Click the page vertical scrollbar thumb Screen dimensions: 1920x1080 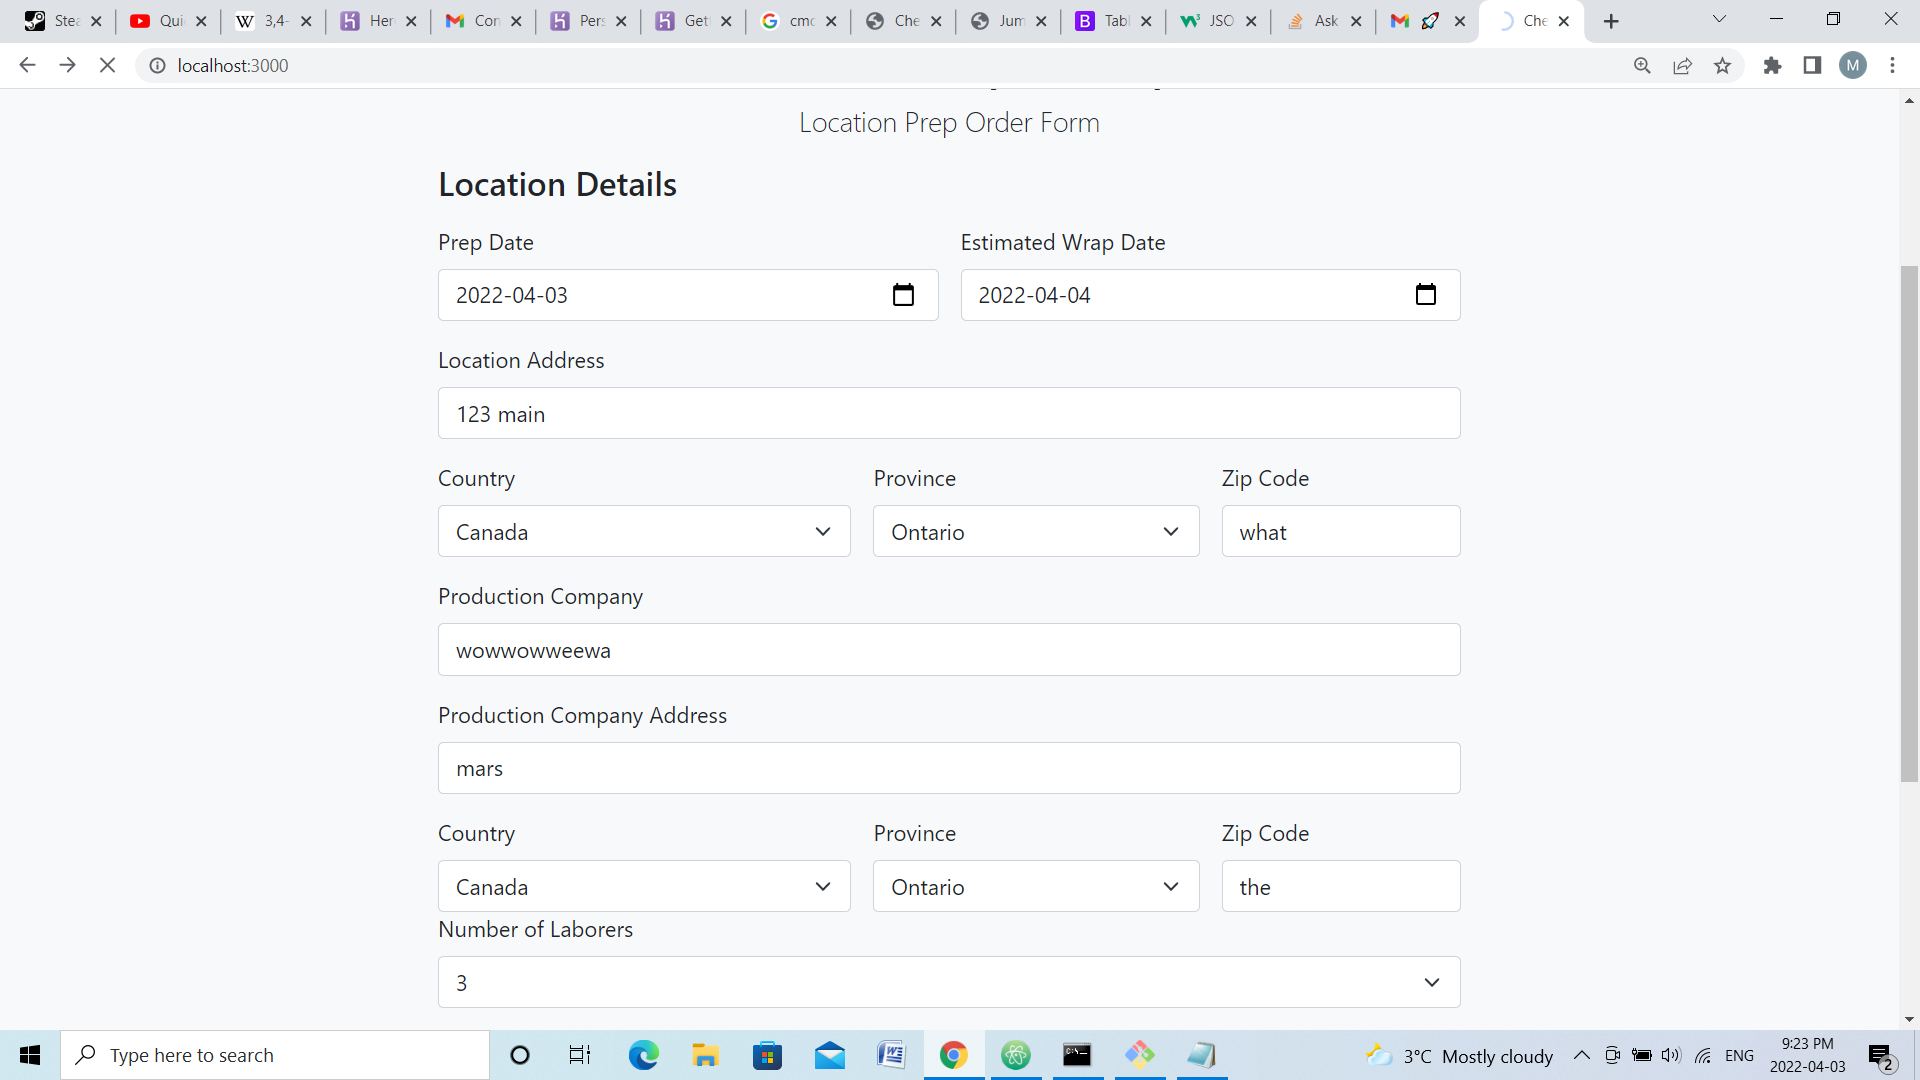(x=1909, y=523)
